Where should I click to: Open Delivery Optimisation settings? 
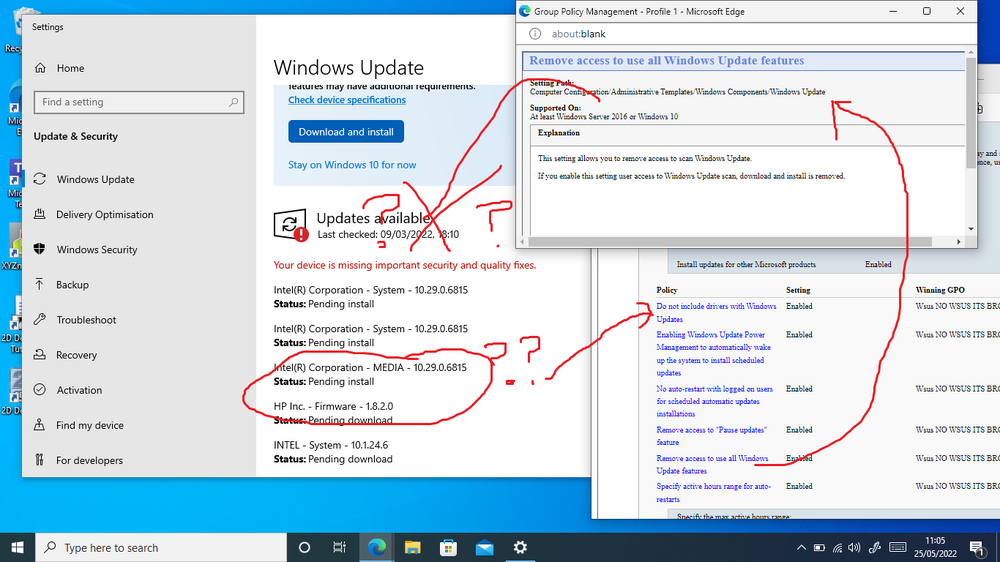tap(105, 214)
